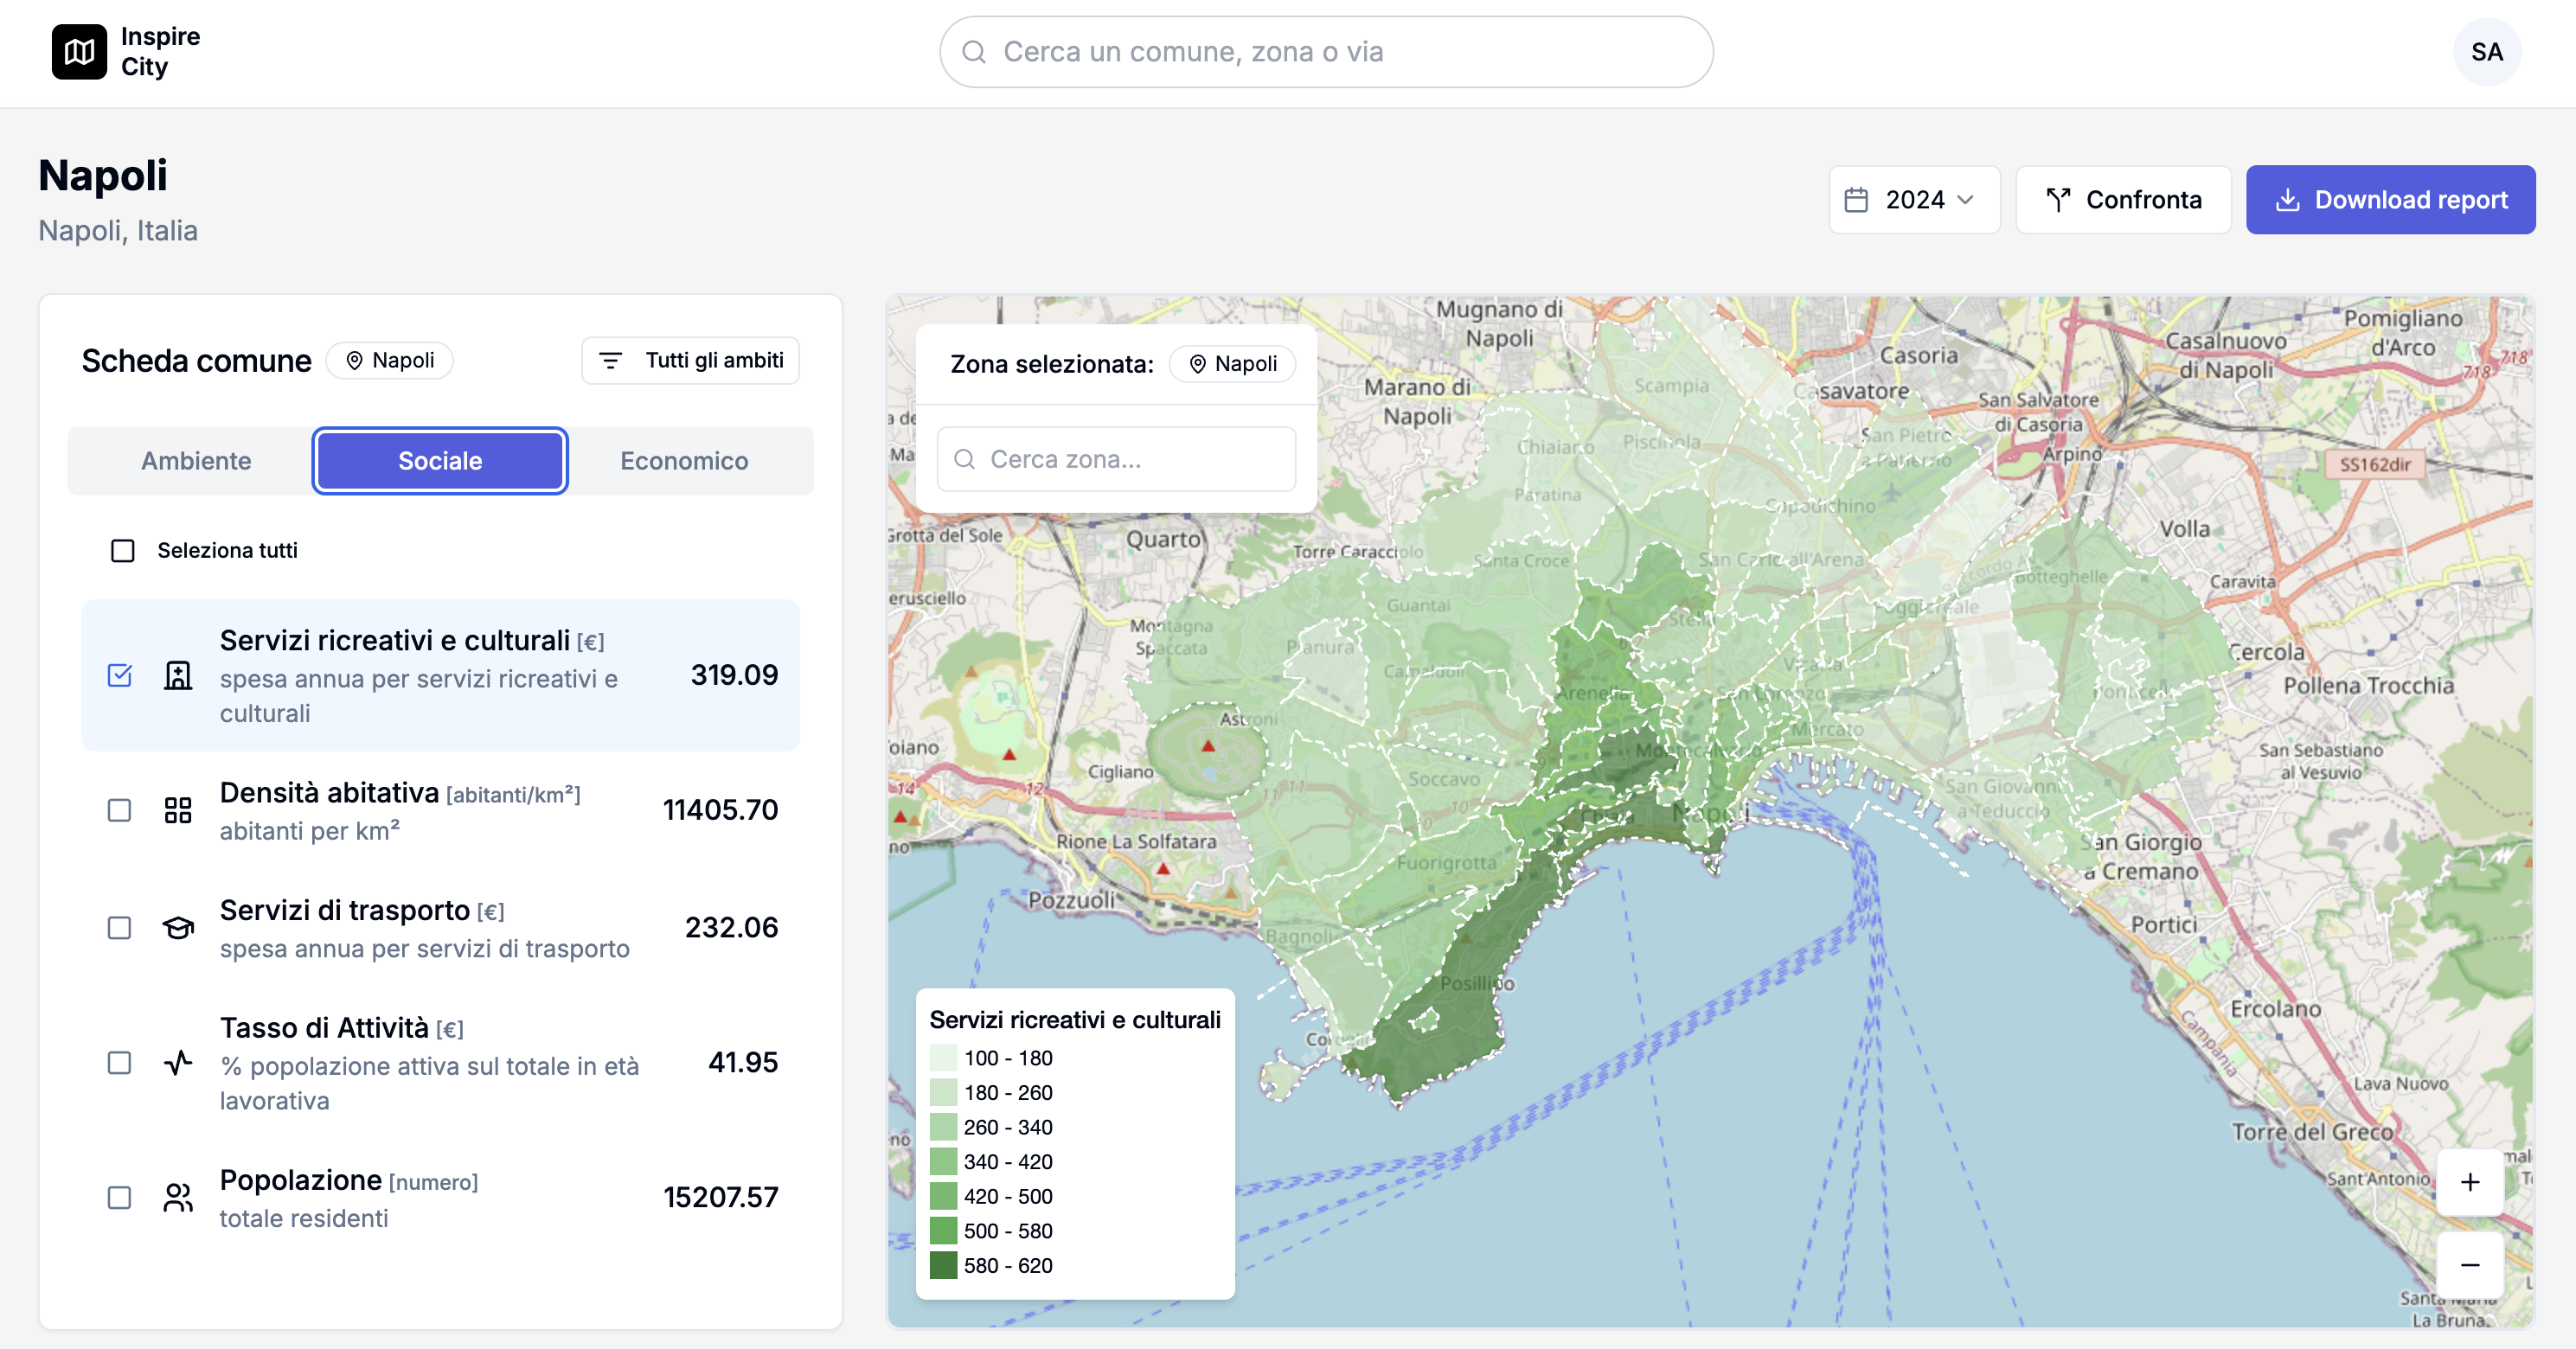Click the Download report button

point(2390,200)
